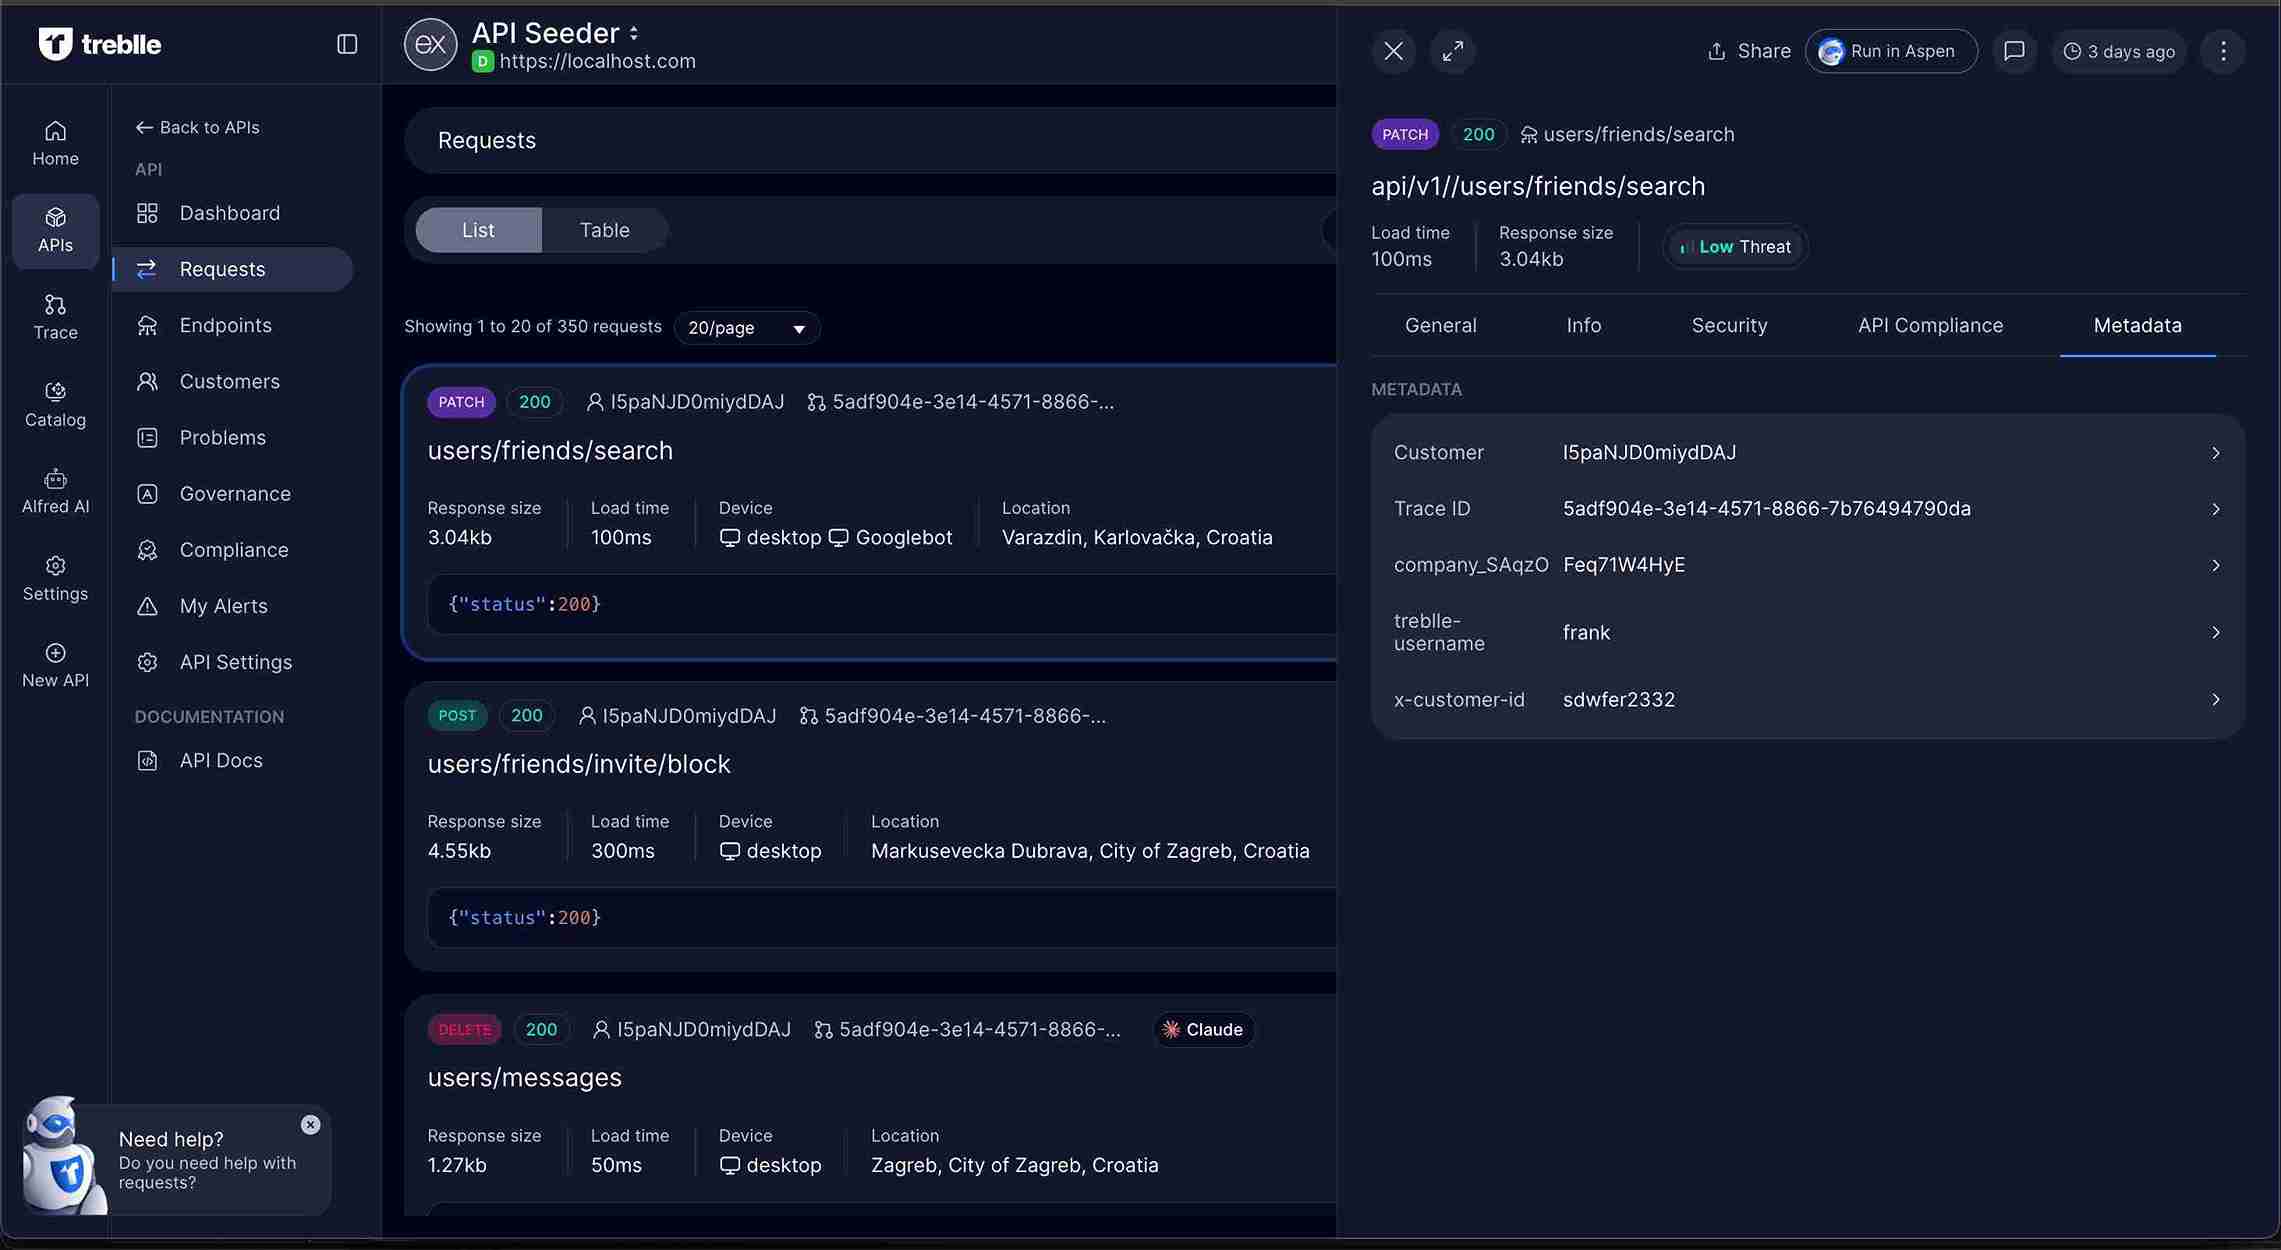
Task: Open the 20/page dropdown
Action: [746, 327]
